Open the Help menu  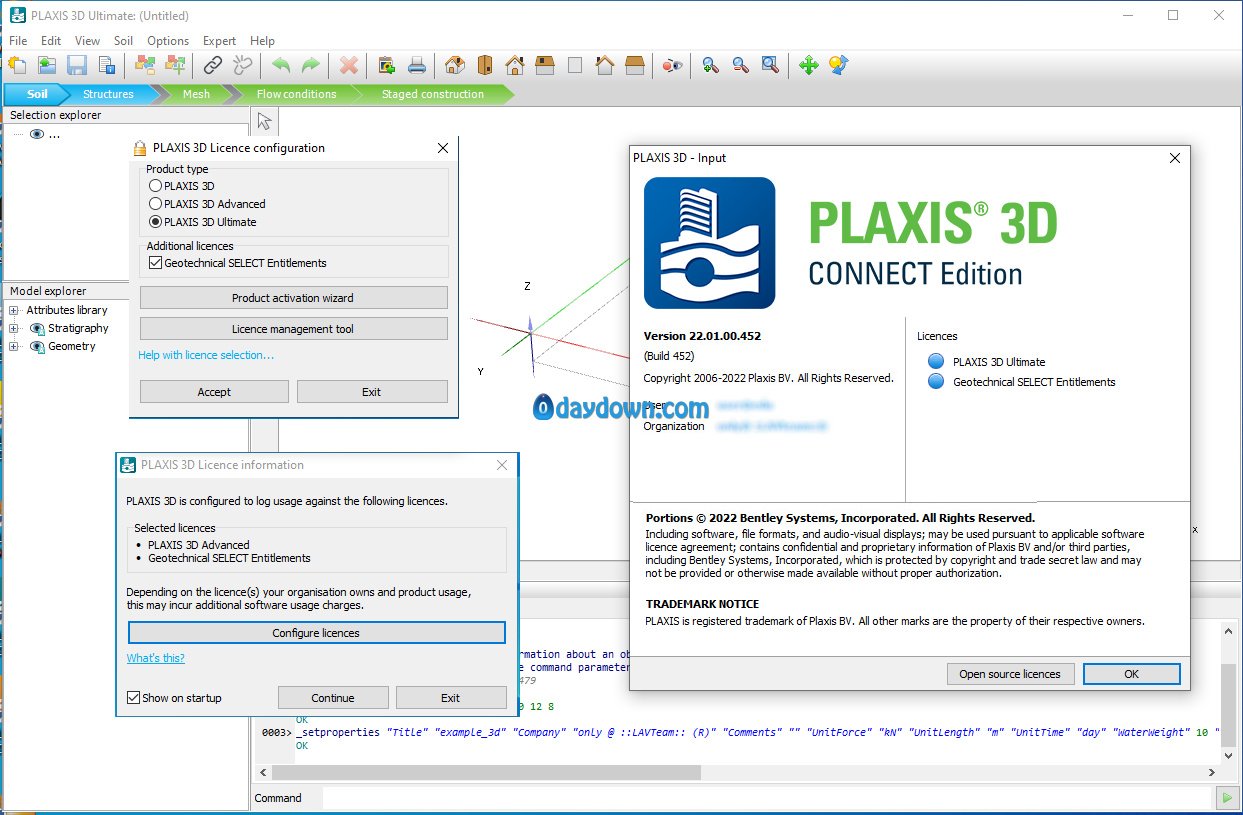[262, 41]
